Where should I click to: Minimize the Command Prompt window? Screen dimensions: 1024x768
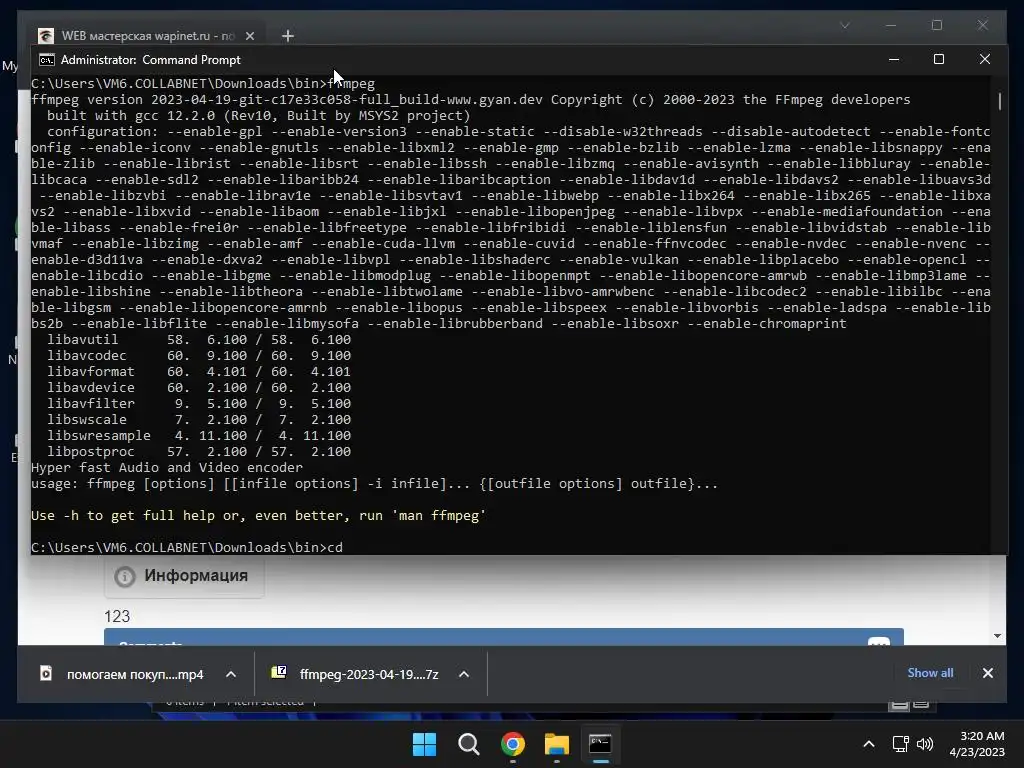click(894, 59)
